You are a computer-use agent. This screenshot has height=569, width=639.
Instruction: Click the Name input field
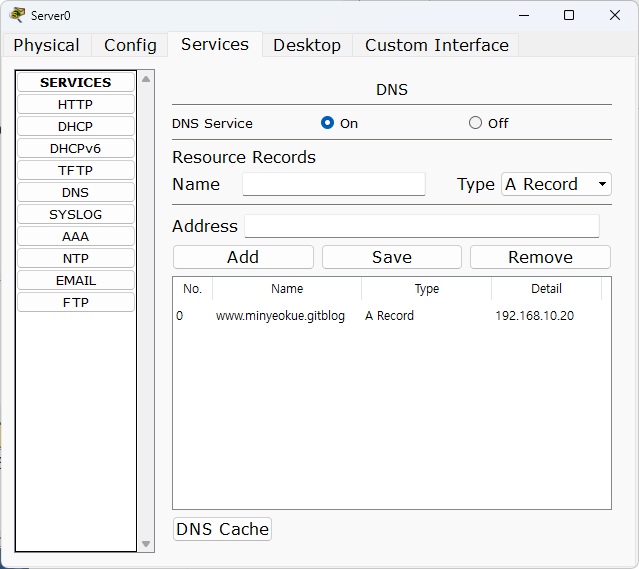(x=334, y=184)
